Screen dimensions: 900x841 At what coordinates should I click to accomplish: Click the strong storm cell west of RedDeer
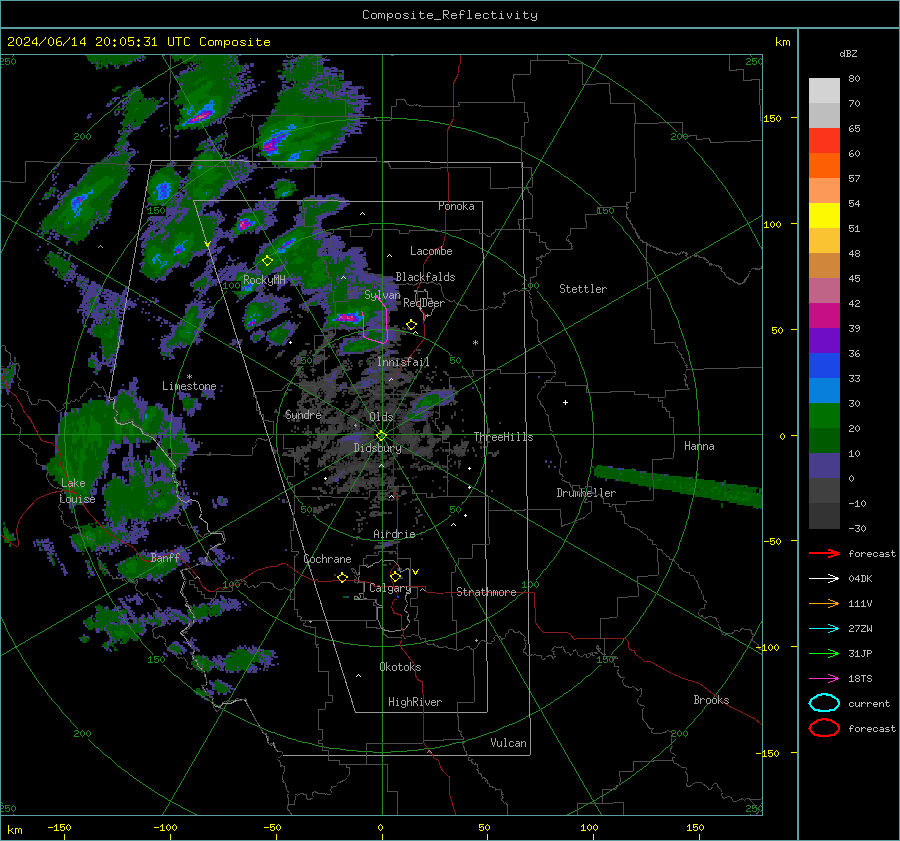pyautogui.click(x=347, y=317)
